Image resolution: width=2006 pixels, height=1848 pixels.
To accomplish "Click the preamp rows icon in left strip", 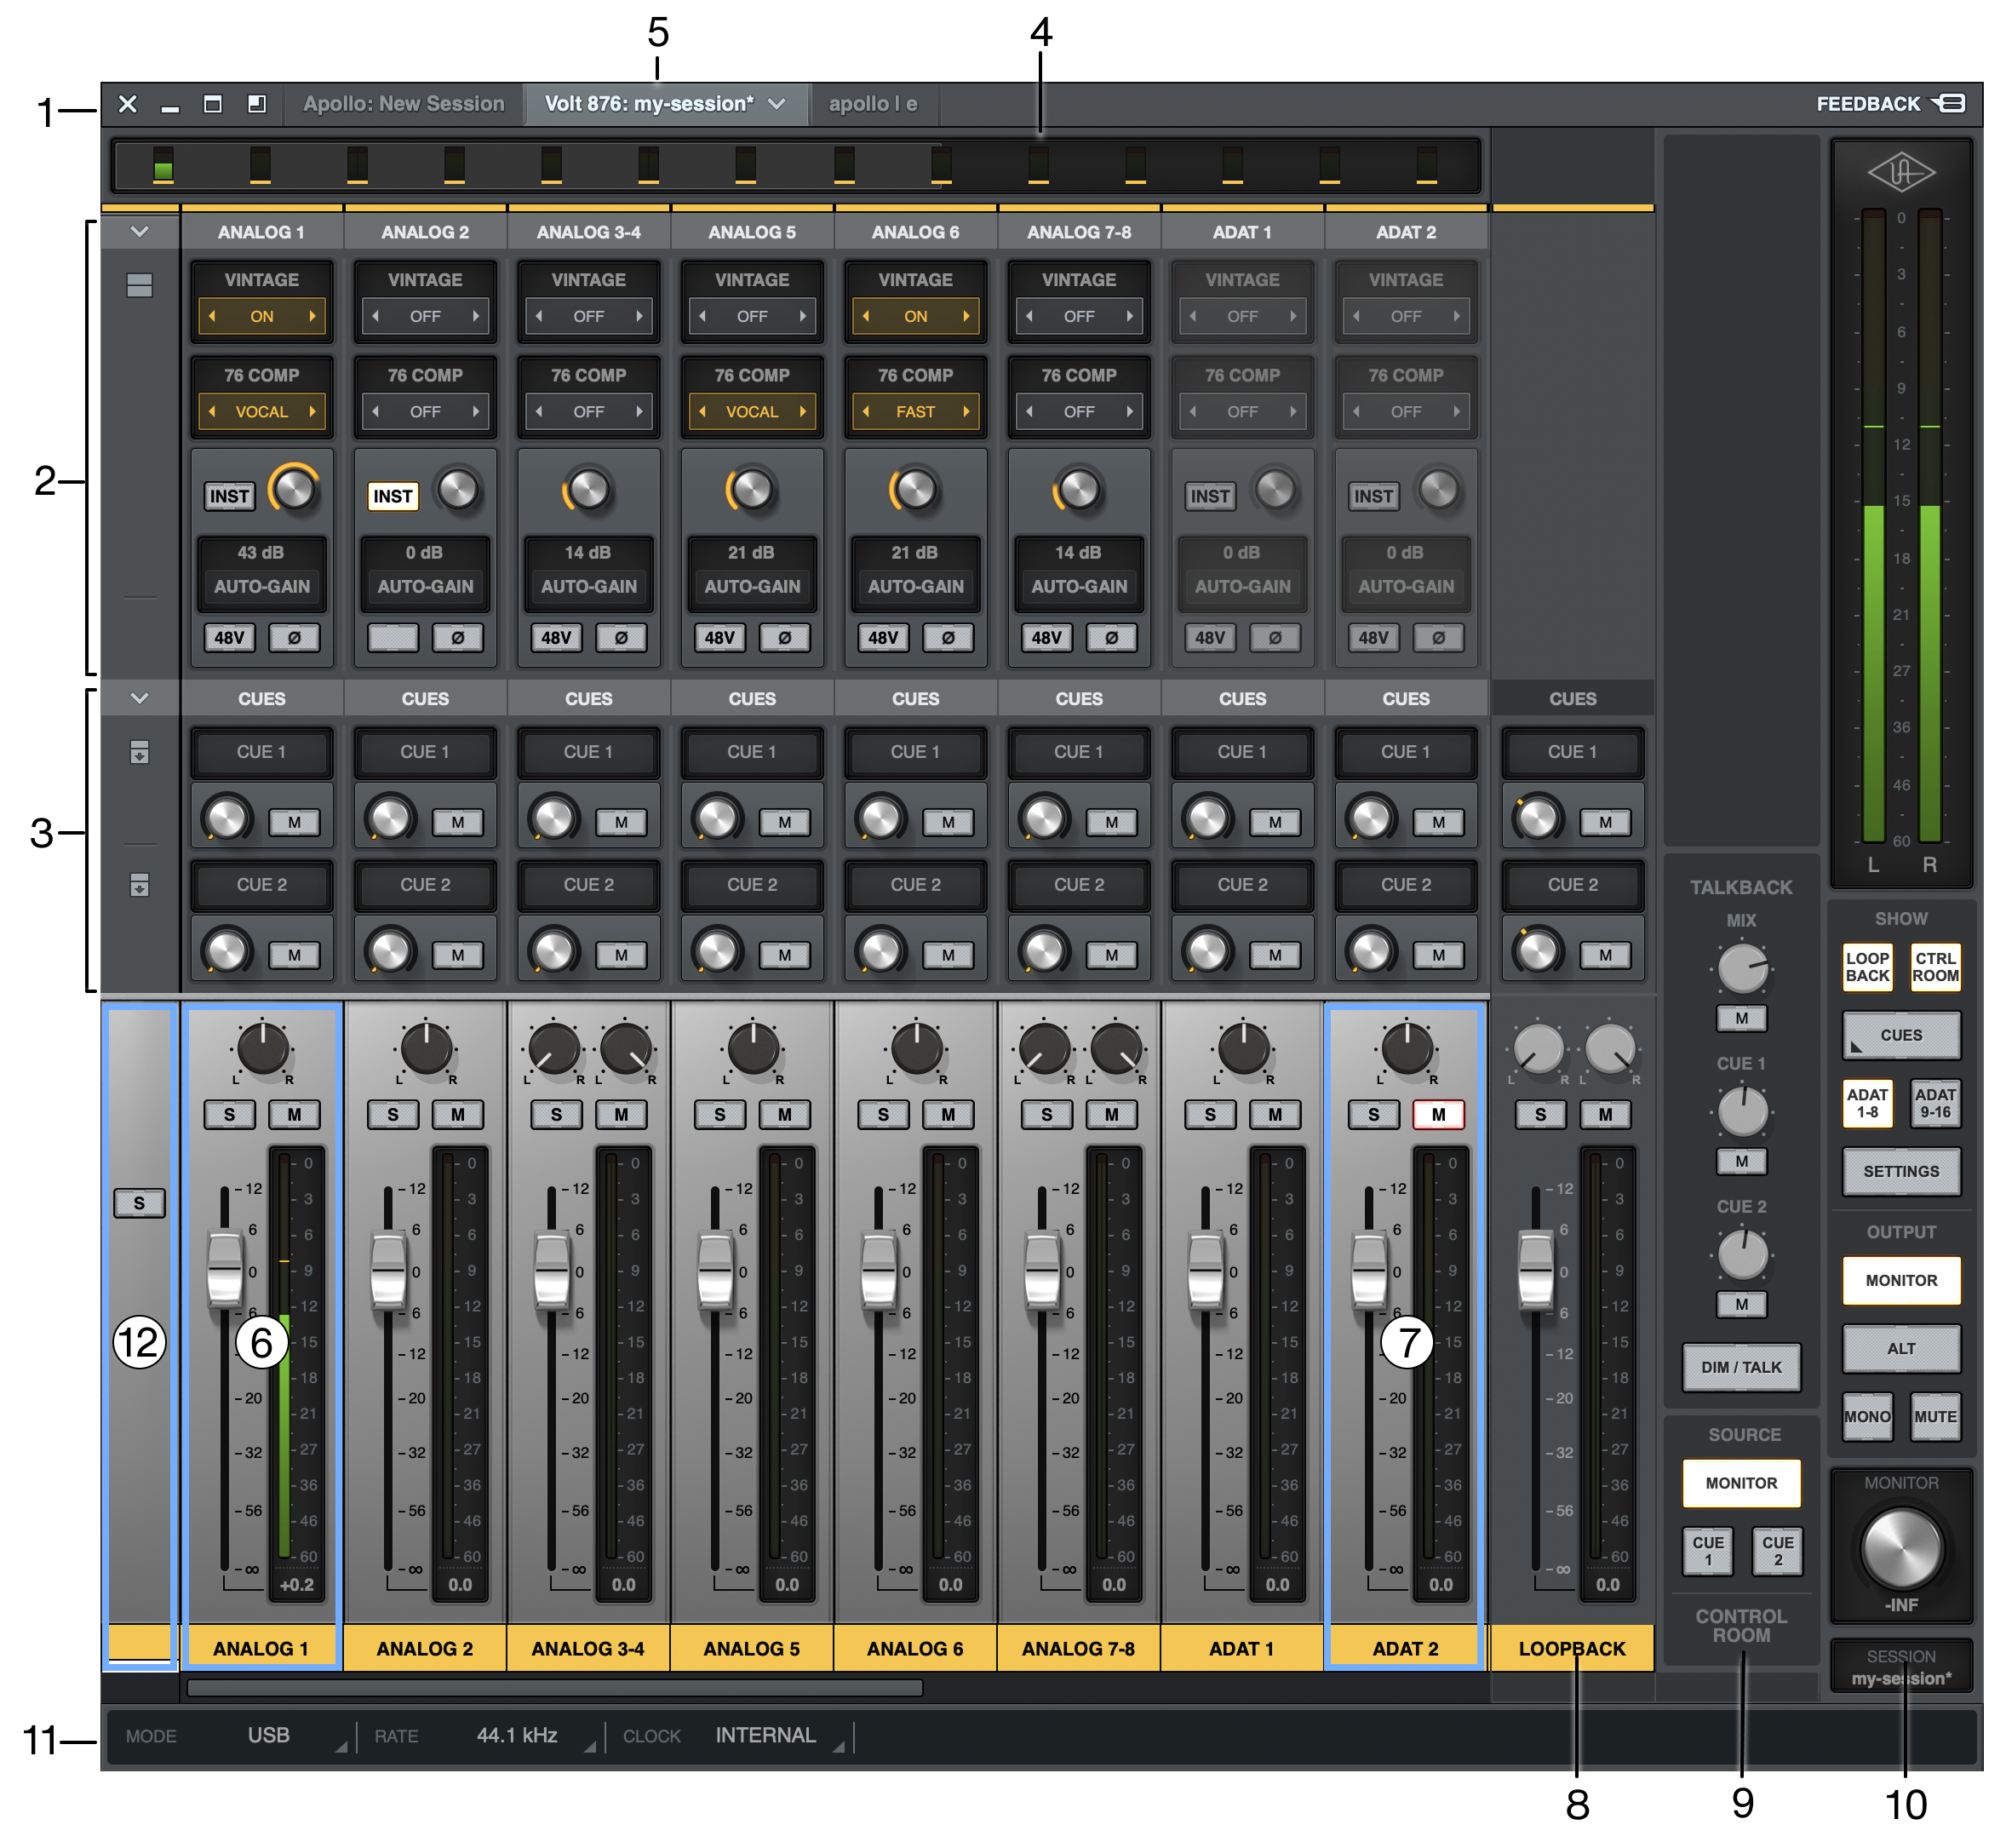I will click(140, 286).
